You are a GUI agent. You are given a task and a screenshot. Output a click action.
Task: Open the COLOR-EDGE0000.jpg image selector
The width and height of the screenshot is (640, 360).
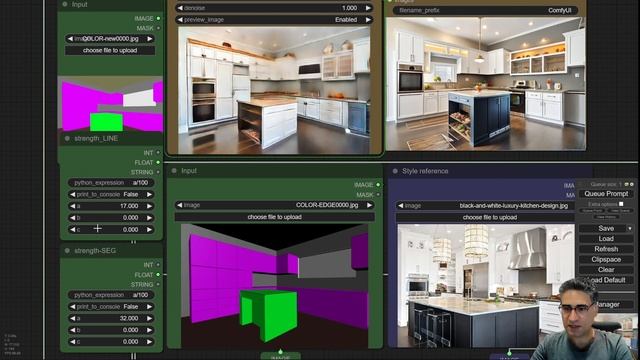point(274,205)
